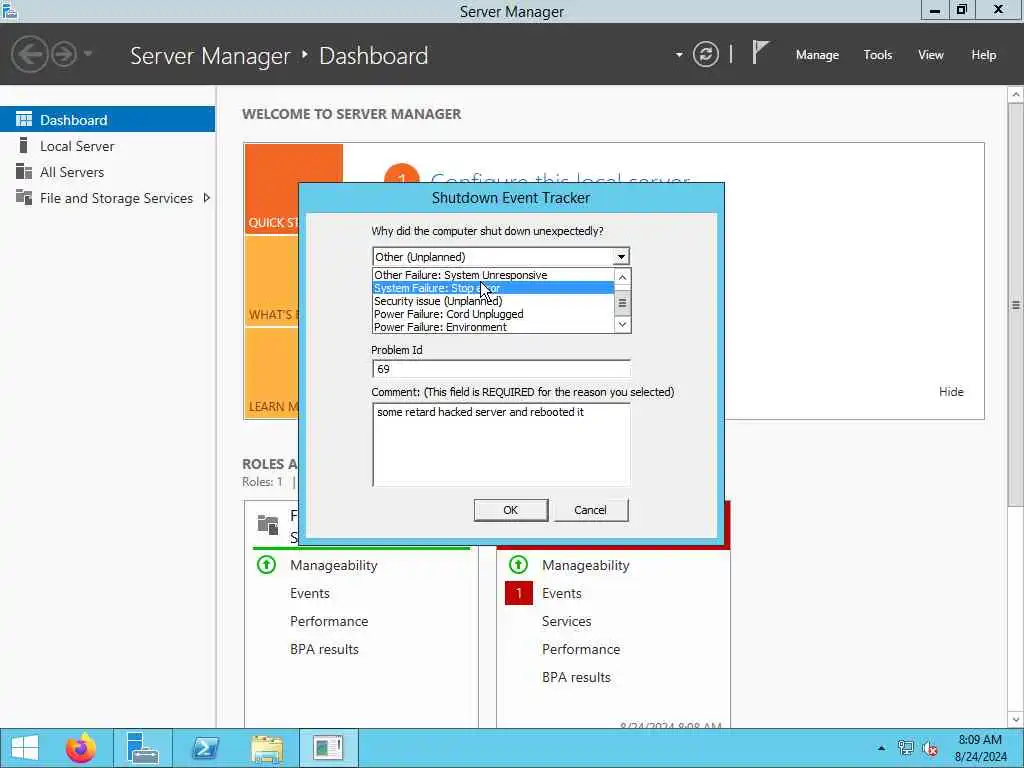The image size is (1024, 768).
Task: Open the Windows Start button
Action: 25,748
